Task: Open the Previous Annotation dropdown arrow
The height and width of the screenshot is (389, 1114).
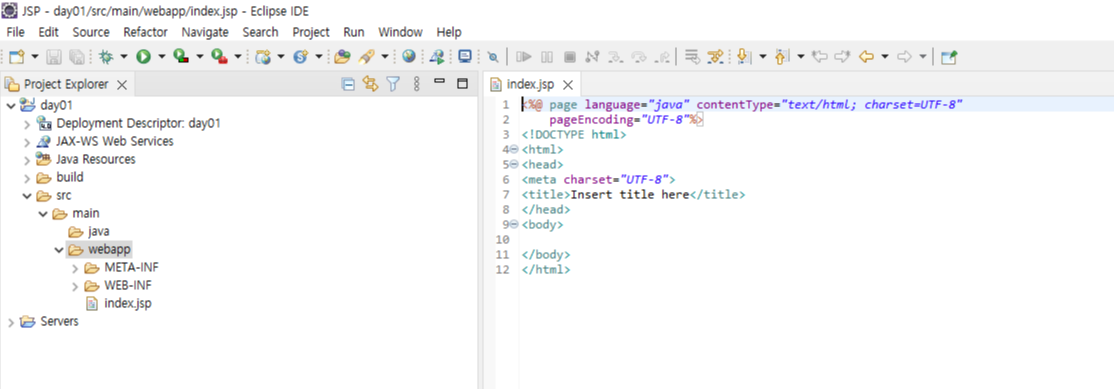Action: (x=800, y=57)
